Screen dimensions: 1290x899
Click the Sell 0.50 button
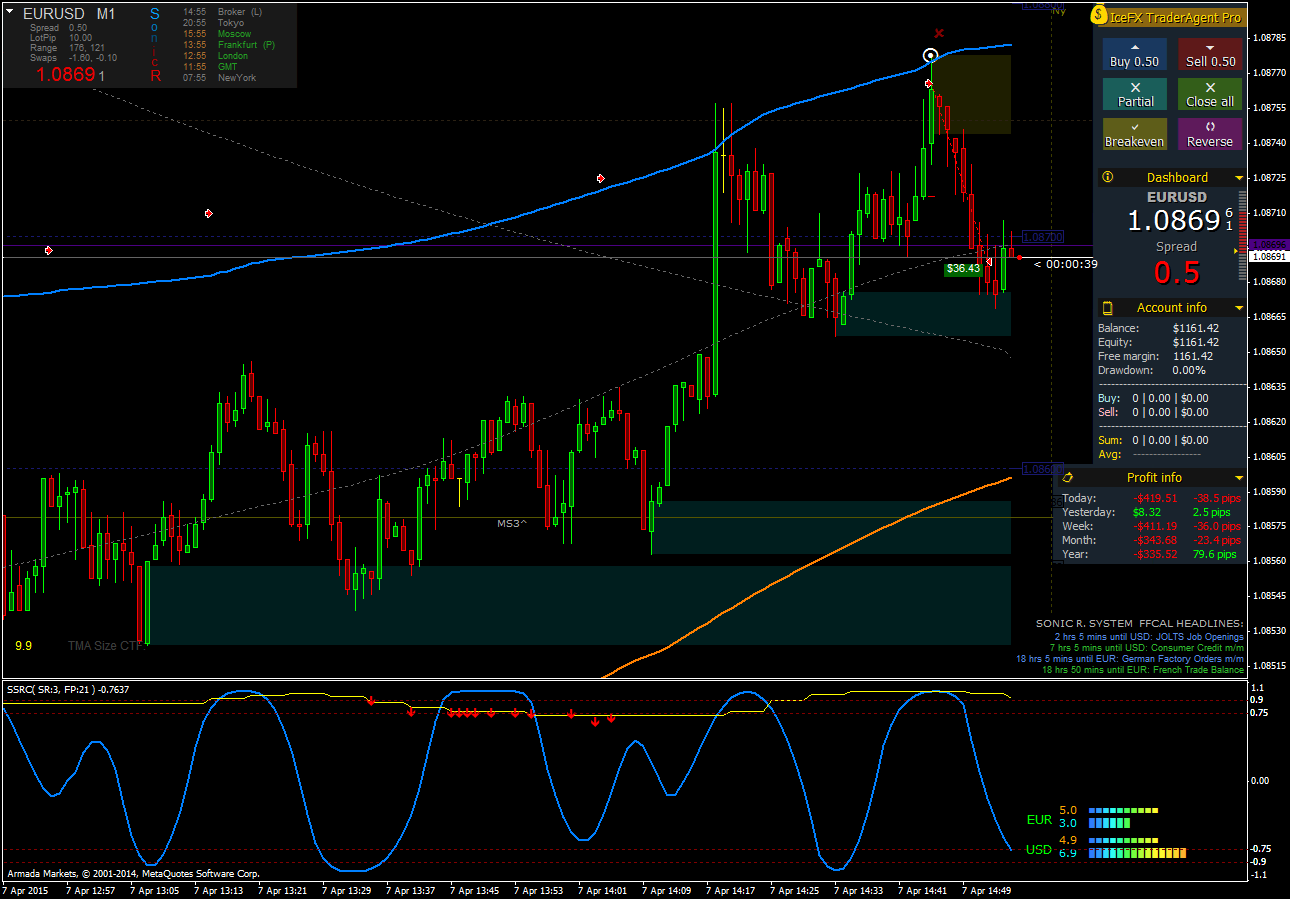pyautogui.click(x=1210, y=54)
